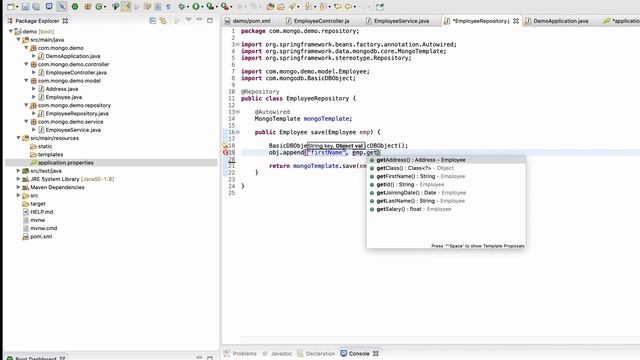The image size is (640, 360).
Task: Expand JRE System Library node
Action: (18, 179)
